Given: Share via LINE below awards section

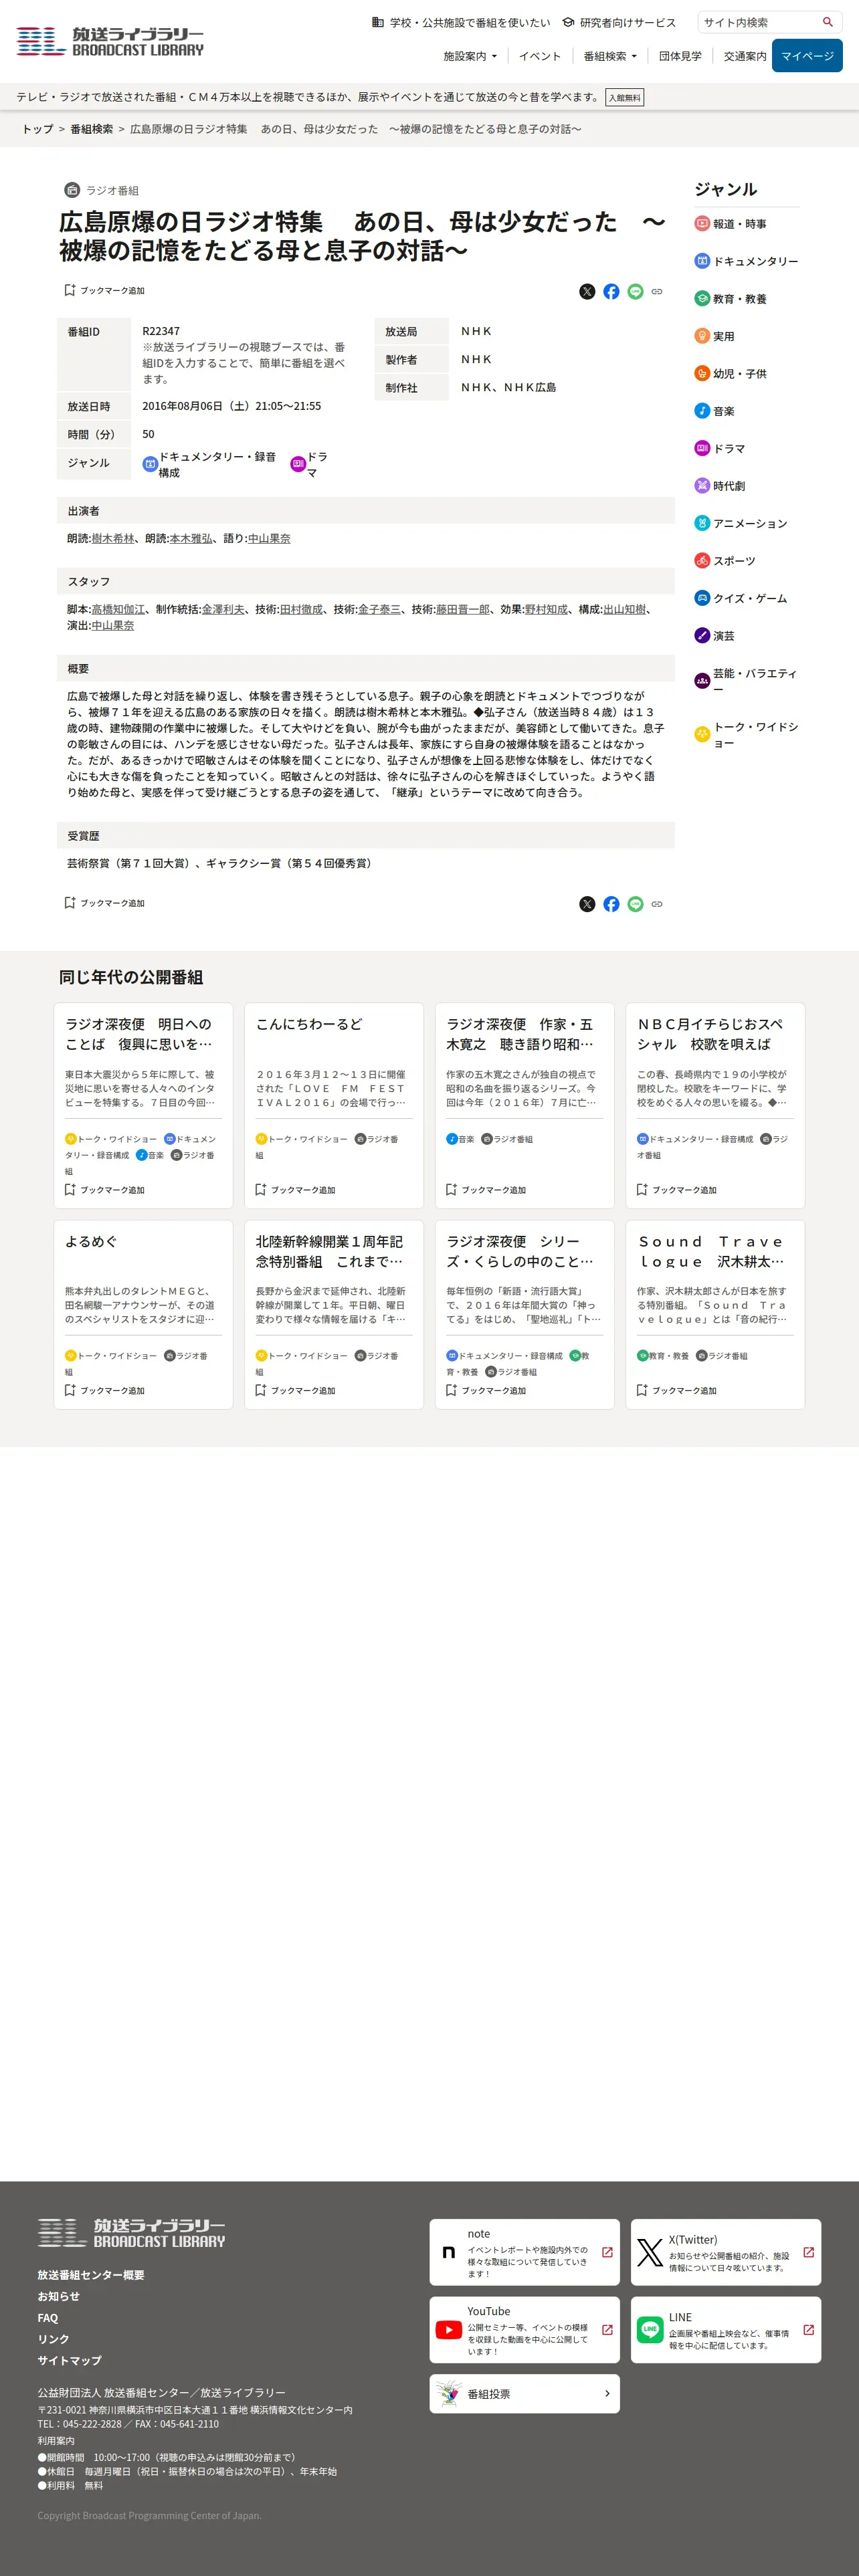Looking at the screenshot, I should 635,904.
